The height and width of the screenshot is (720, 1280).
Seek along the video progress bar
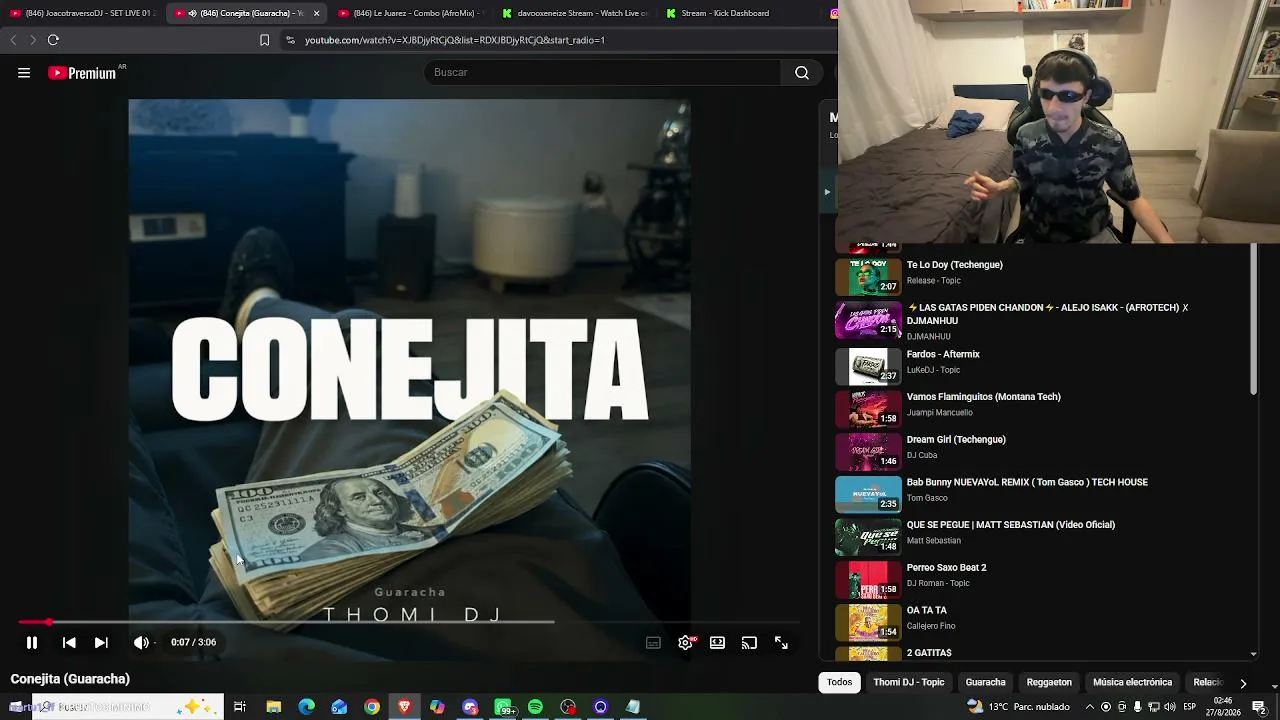pos(410,622)
